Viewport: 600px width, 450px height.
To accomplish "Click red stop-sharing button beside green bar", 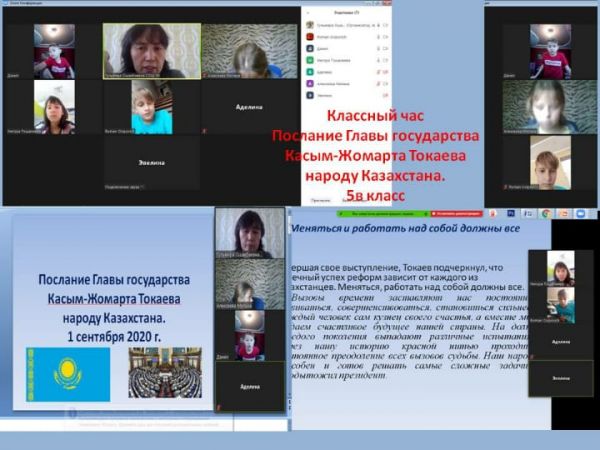I will coord(454,212).
